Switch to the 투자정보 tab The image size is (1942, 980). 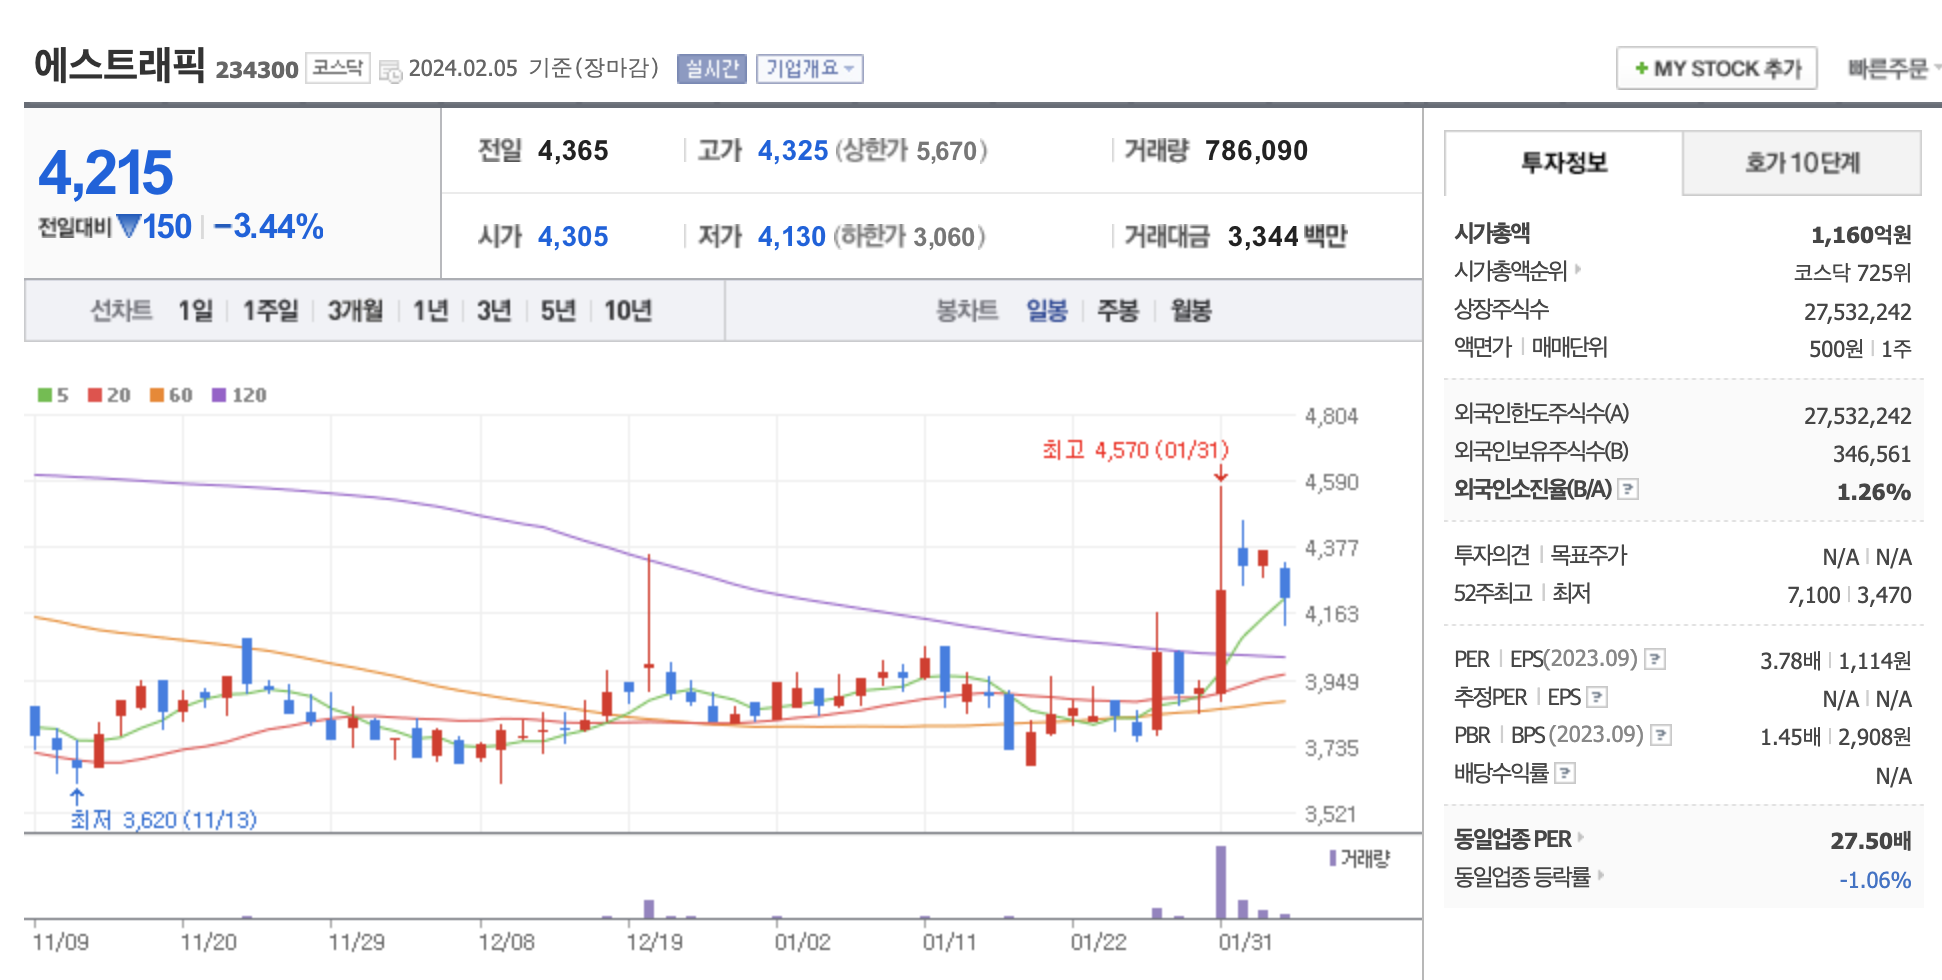pyautogui.click(x=1564, y=162)
